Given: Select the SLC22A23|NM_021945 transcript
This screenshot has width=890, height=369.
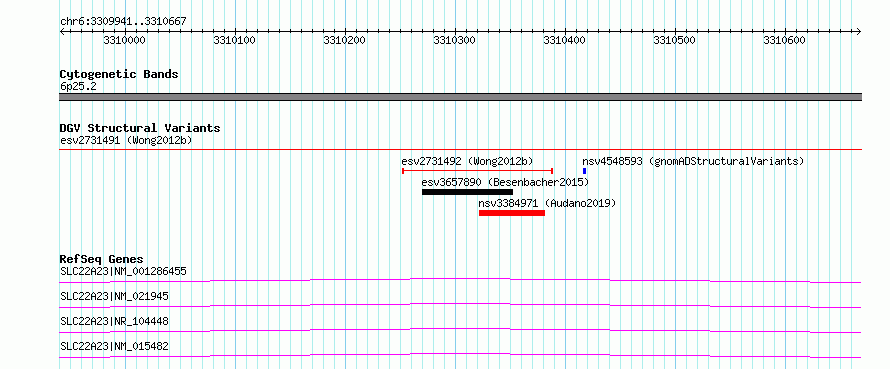Looking at the screenshot, I should point(460,305).
